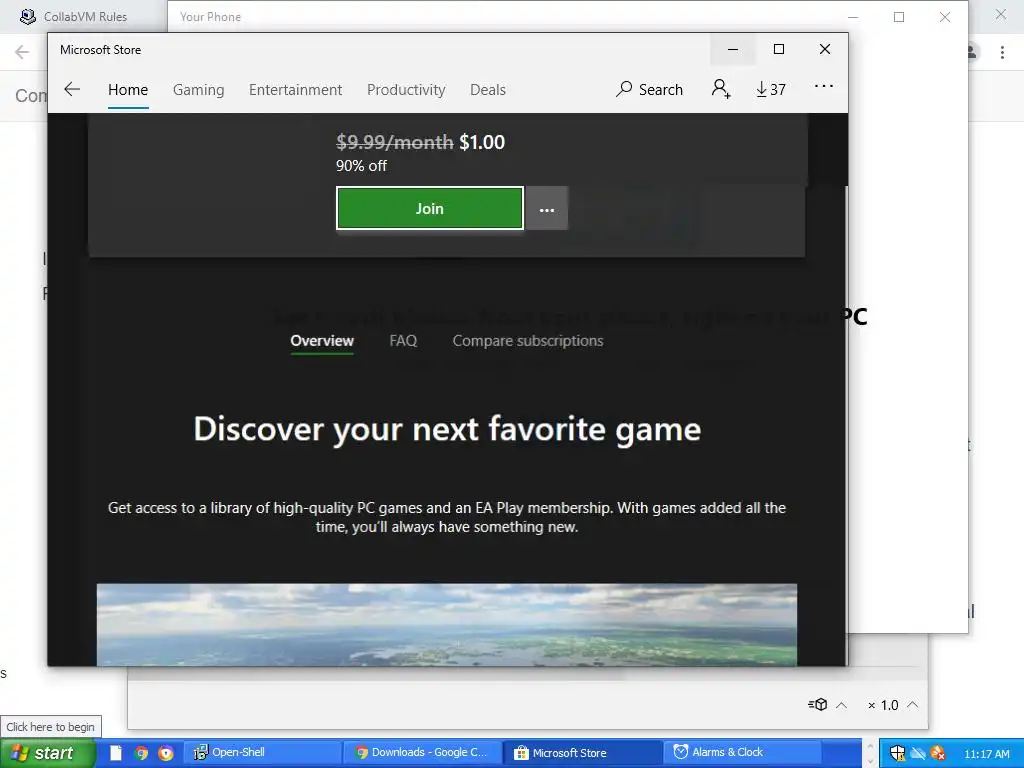Click the cube list icon in bottom panel
The height and width of the screenshot is (768, 1024).
pos(818,705)
